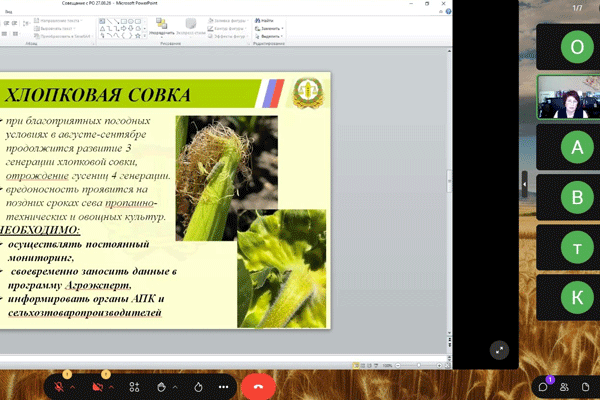Select participant tile T
This screenshot has height=400, width=600.
pyautogui.click(x=568, y=247)
